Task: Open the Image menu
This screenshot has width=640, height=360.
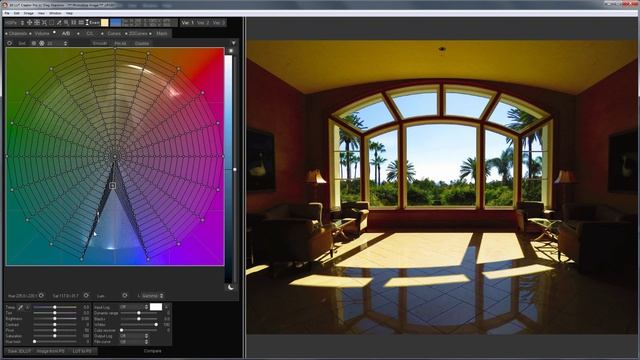Action: pos(29,13)
